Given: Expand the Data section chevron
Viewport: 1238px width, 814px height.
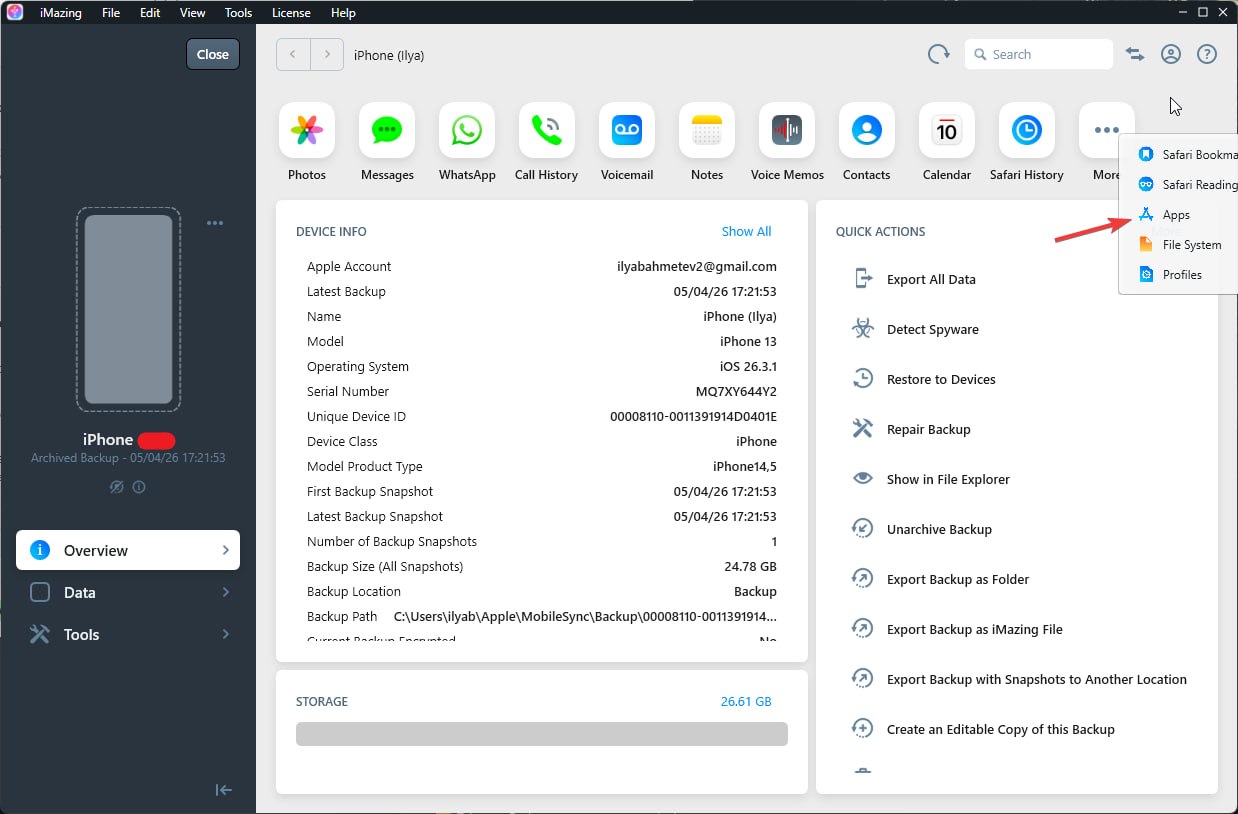Looking at the screenshot, I should [x=226, y=592].
